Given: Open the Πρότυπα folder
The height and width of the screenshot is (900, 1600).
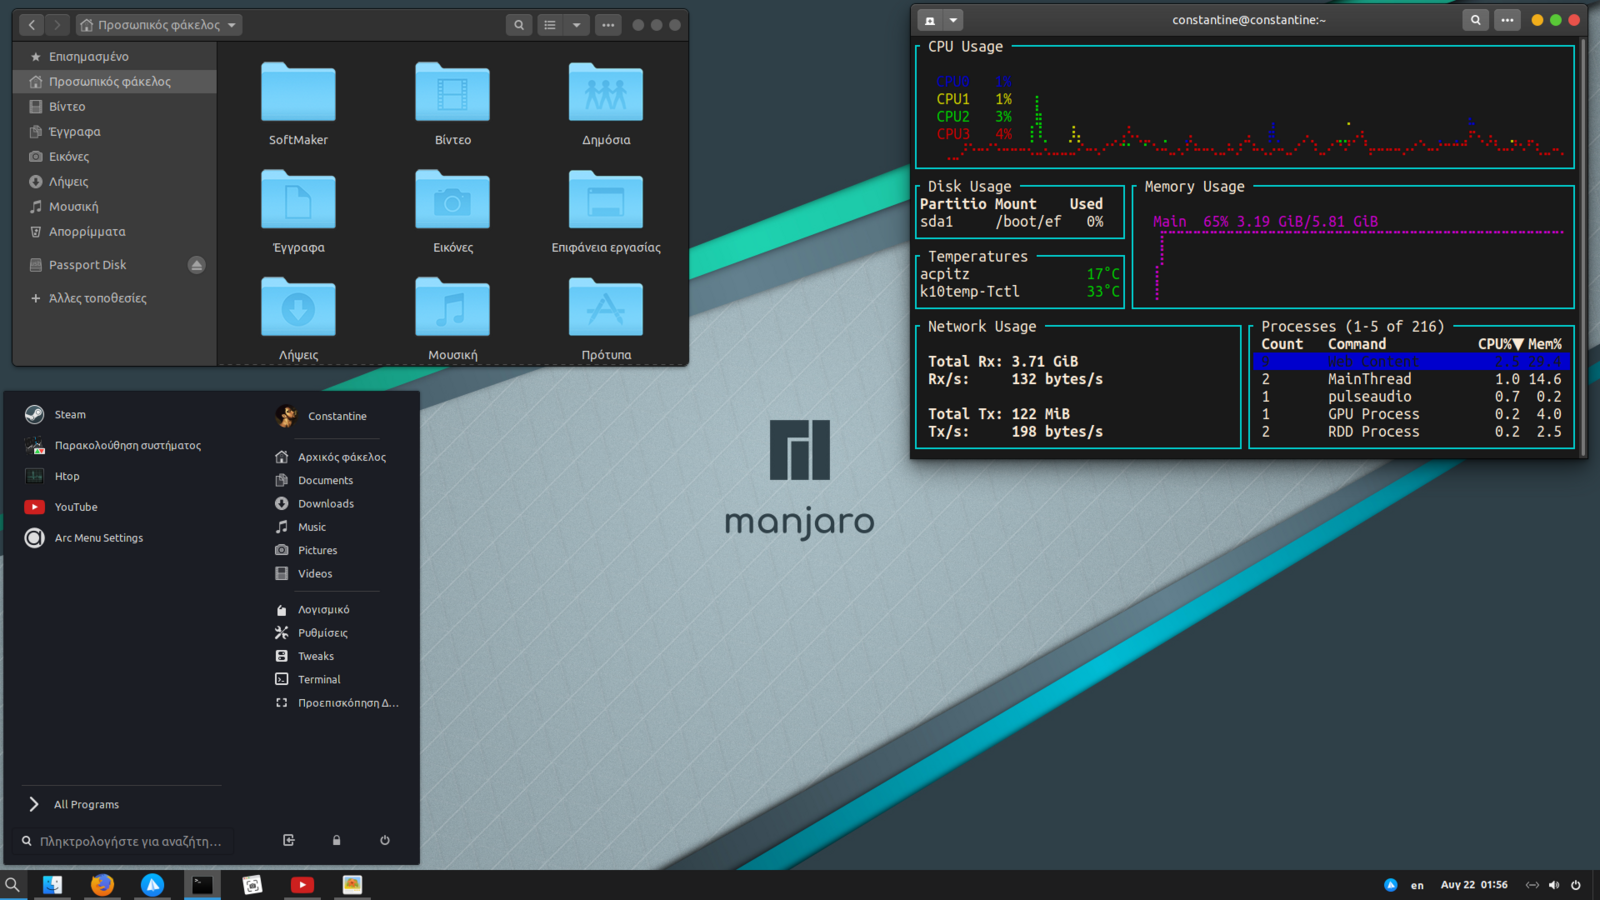Looking at the screenshot, I should pos(606,307).
